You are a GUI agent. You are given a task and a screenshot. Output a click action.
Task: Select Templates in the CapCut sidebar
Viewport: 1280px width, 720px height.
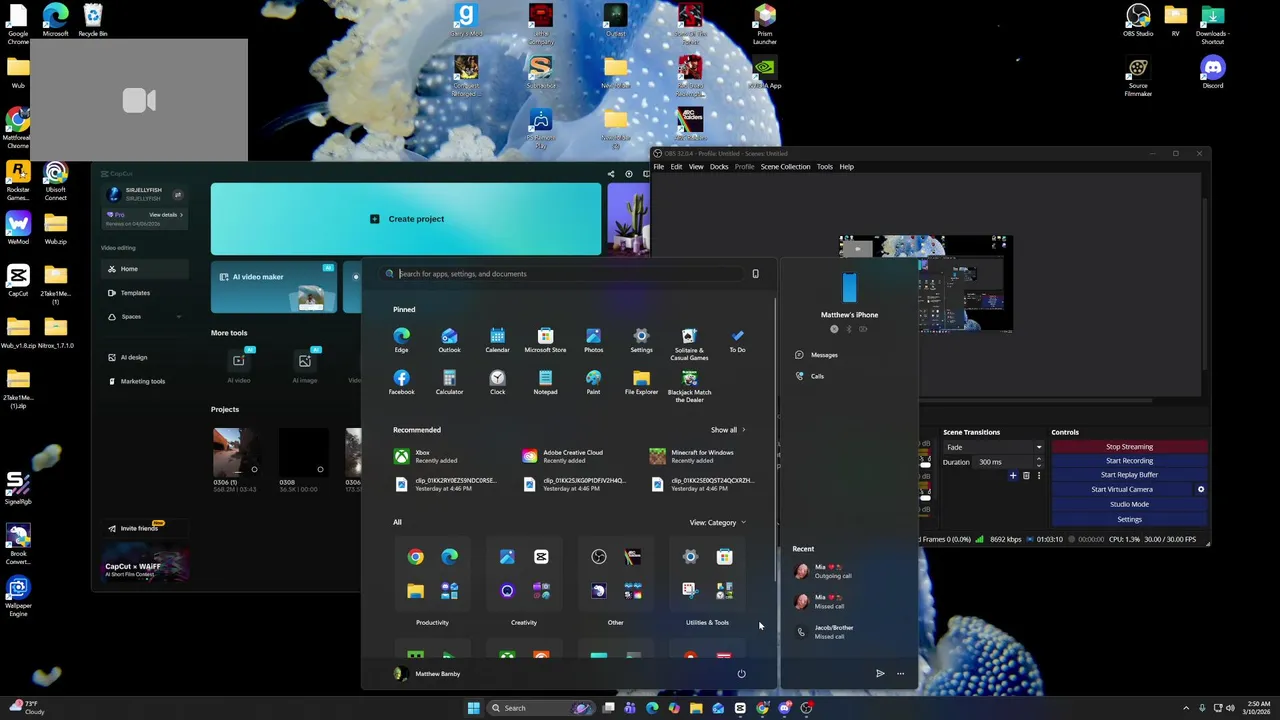pos(145,293)
